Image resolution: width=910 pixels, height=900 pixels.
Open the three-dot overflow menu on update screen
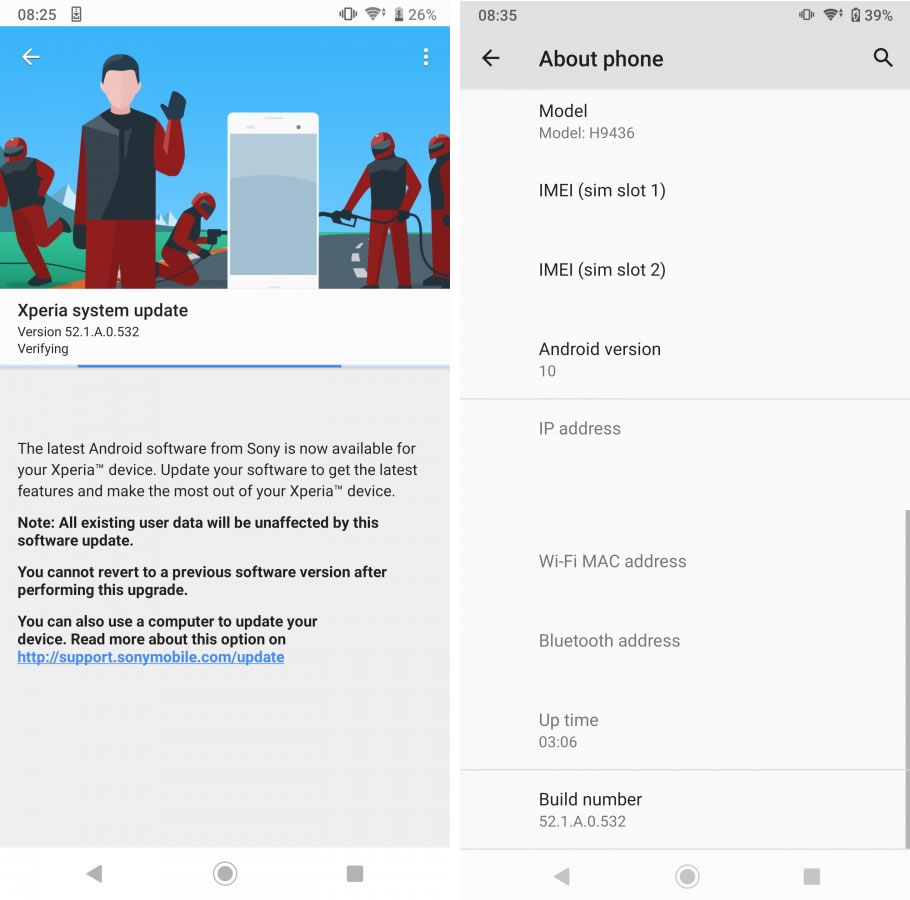426,57
